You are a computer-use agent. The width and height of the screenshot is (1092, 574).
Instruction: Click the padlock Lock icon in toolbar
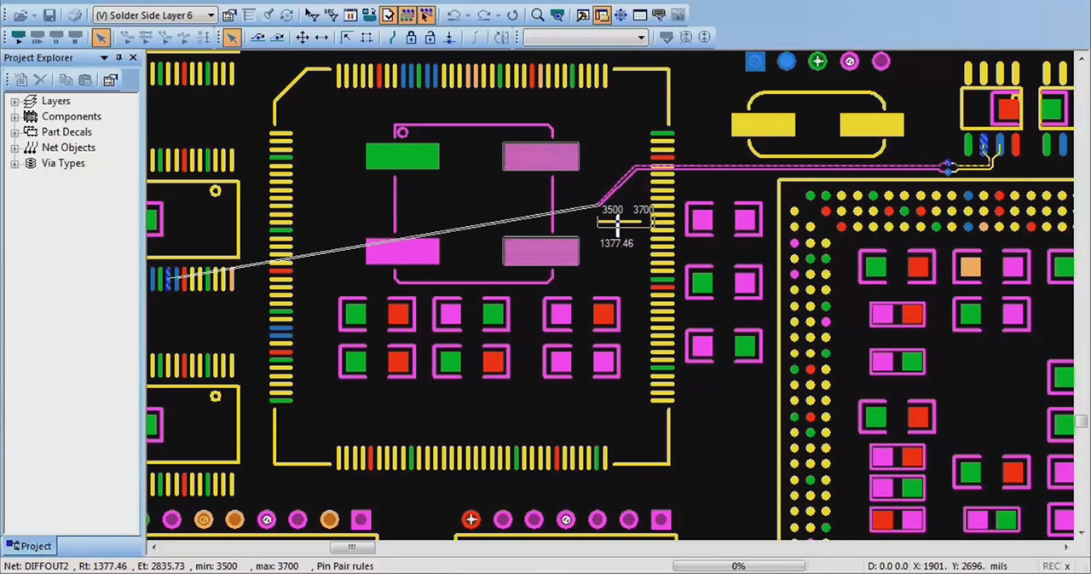(411, 38)
